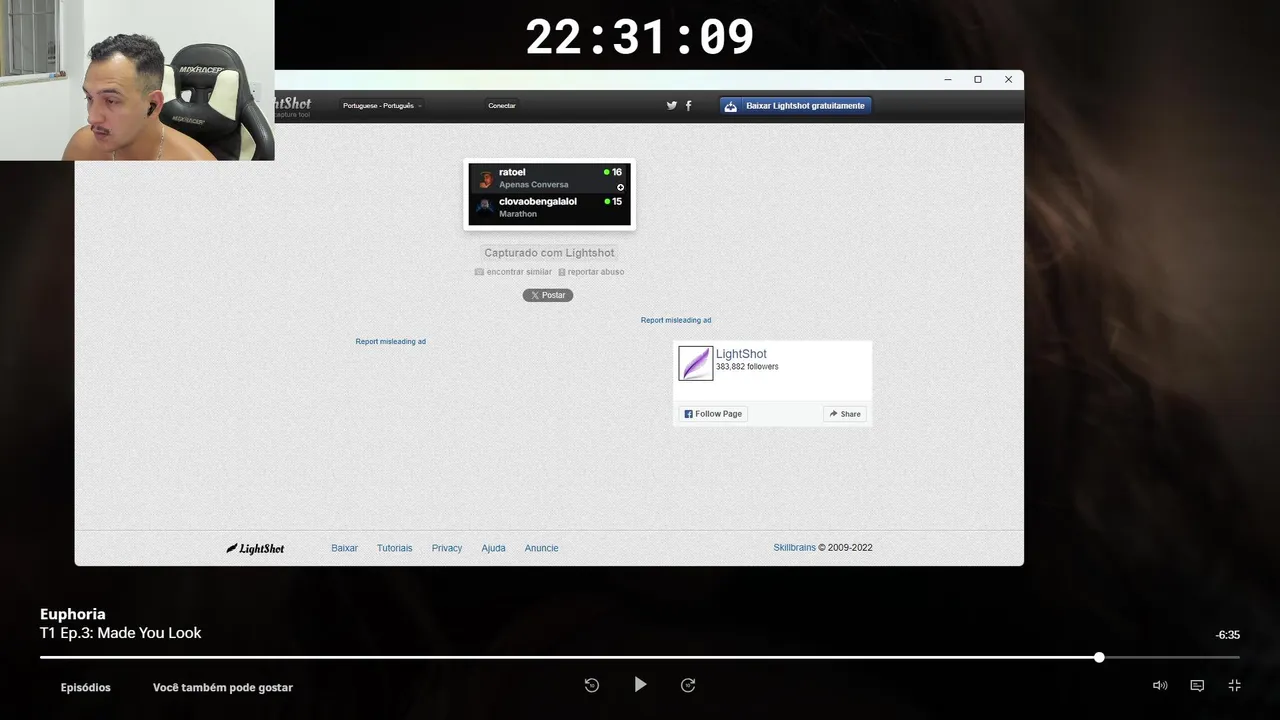1280x720 pixels.
Task: Open the captured screenshot thumbnail
Action: tap(549, 194)
